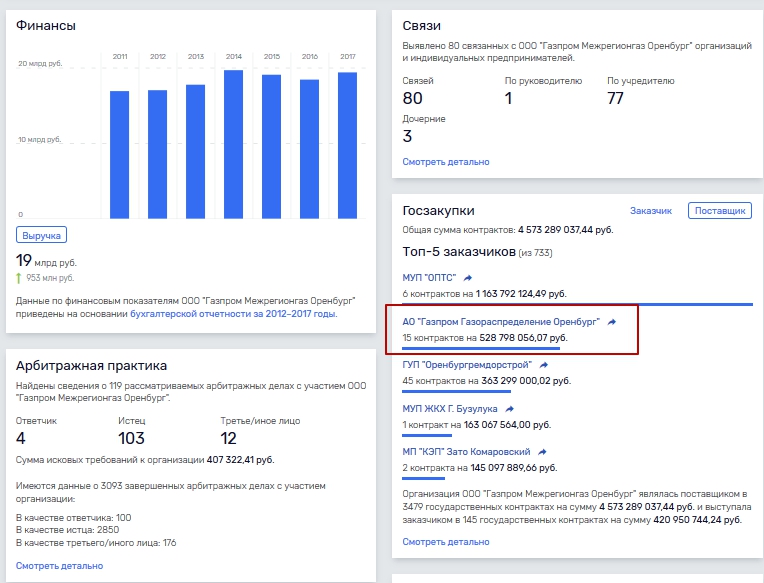
Task: Click the bar under 45 контрактов на 363 299 000,02
Action: pos(457,391)
